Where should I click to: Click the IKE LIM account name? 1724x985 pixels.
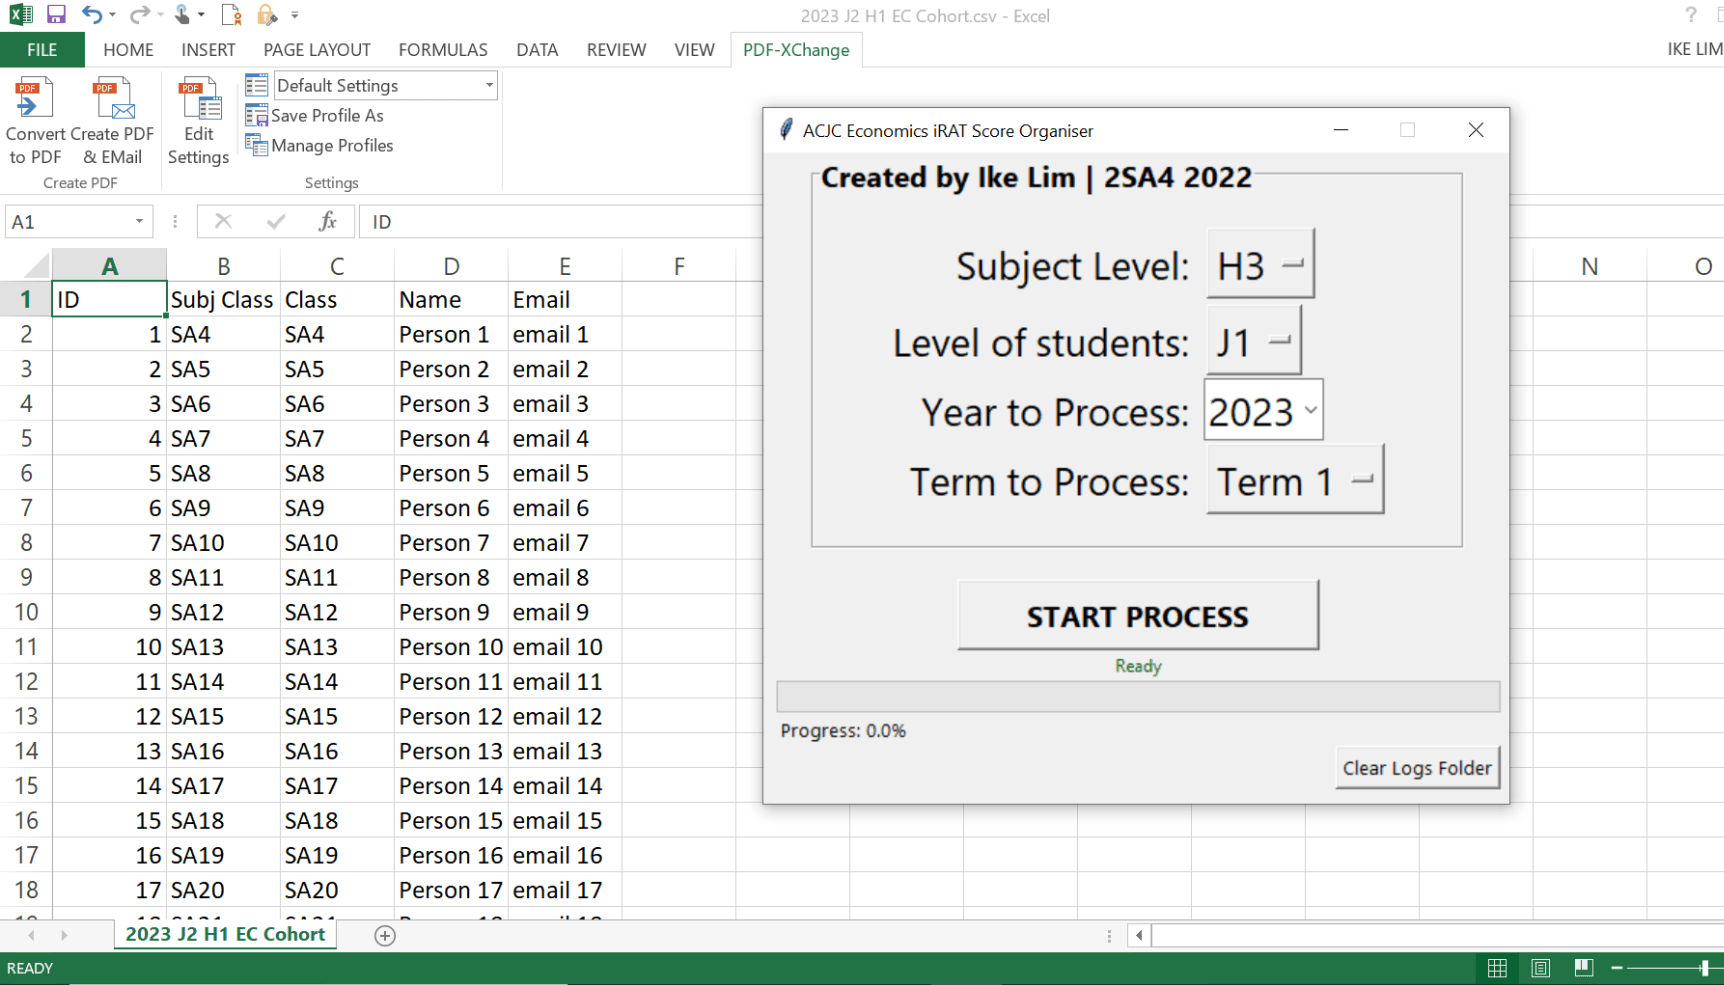pyautogui.click(x=1695, y=49)
